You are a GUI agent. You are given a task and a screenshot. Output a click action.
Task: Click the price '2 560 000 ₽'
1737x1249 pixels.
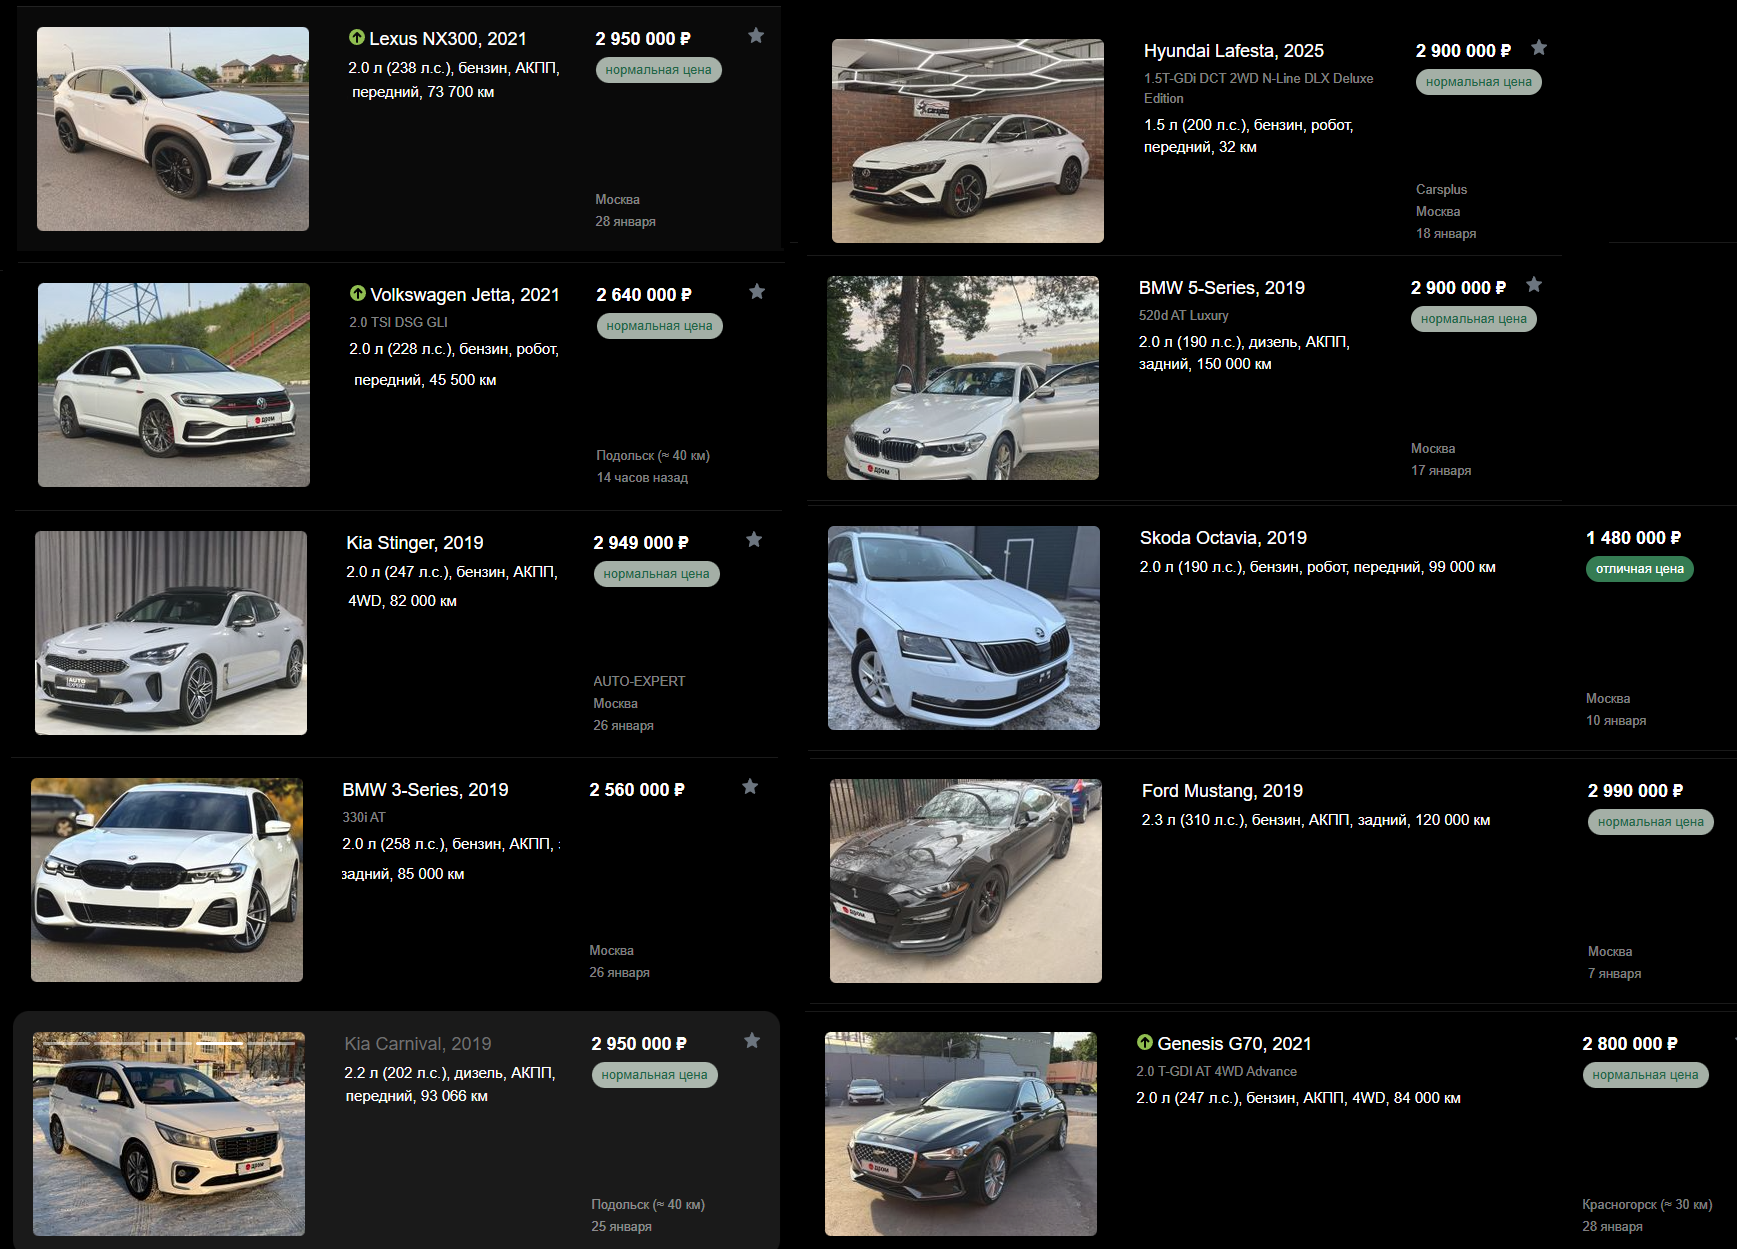(637, 790)
